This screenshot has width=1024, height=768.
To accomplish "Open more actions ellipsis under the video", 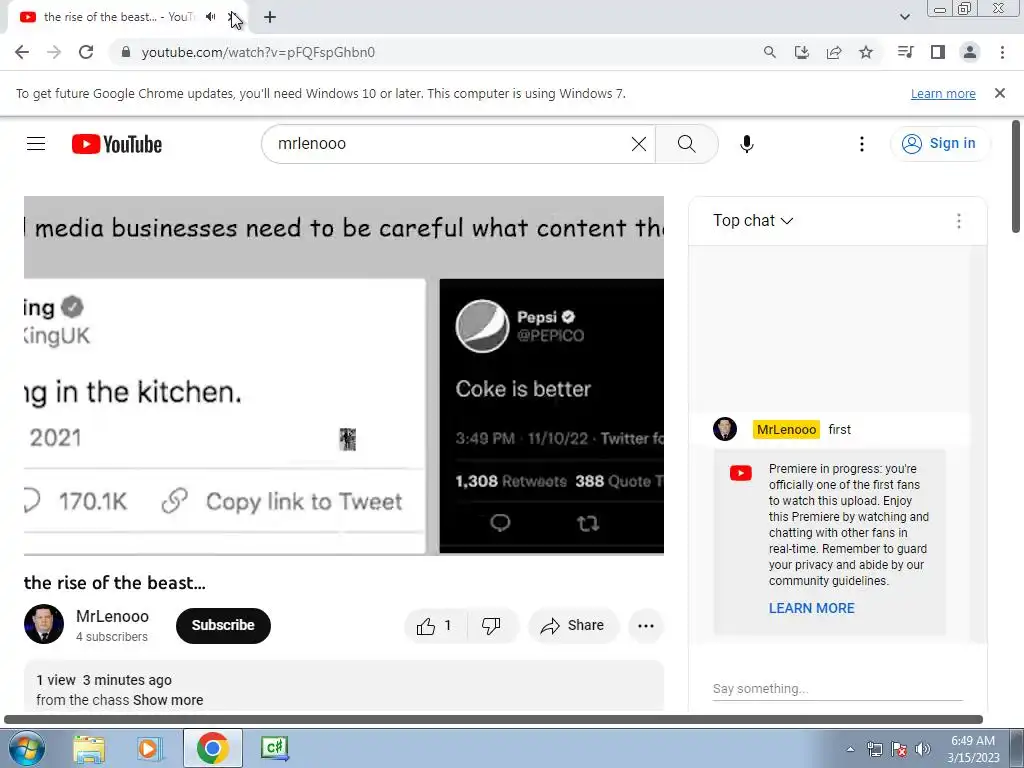I will coord(646,626).
